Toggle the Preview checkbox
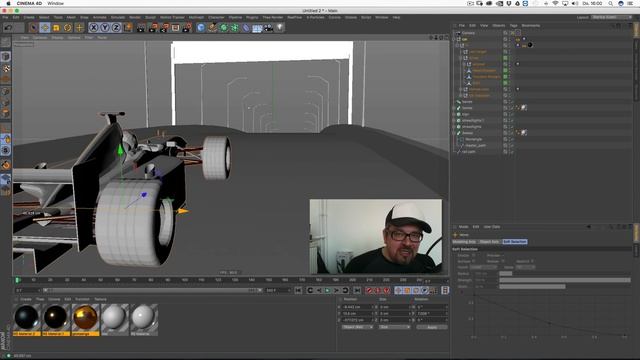 click(503, 256)
